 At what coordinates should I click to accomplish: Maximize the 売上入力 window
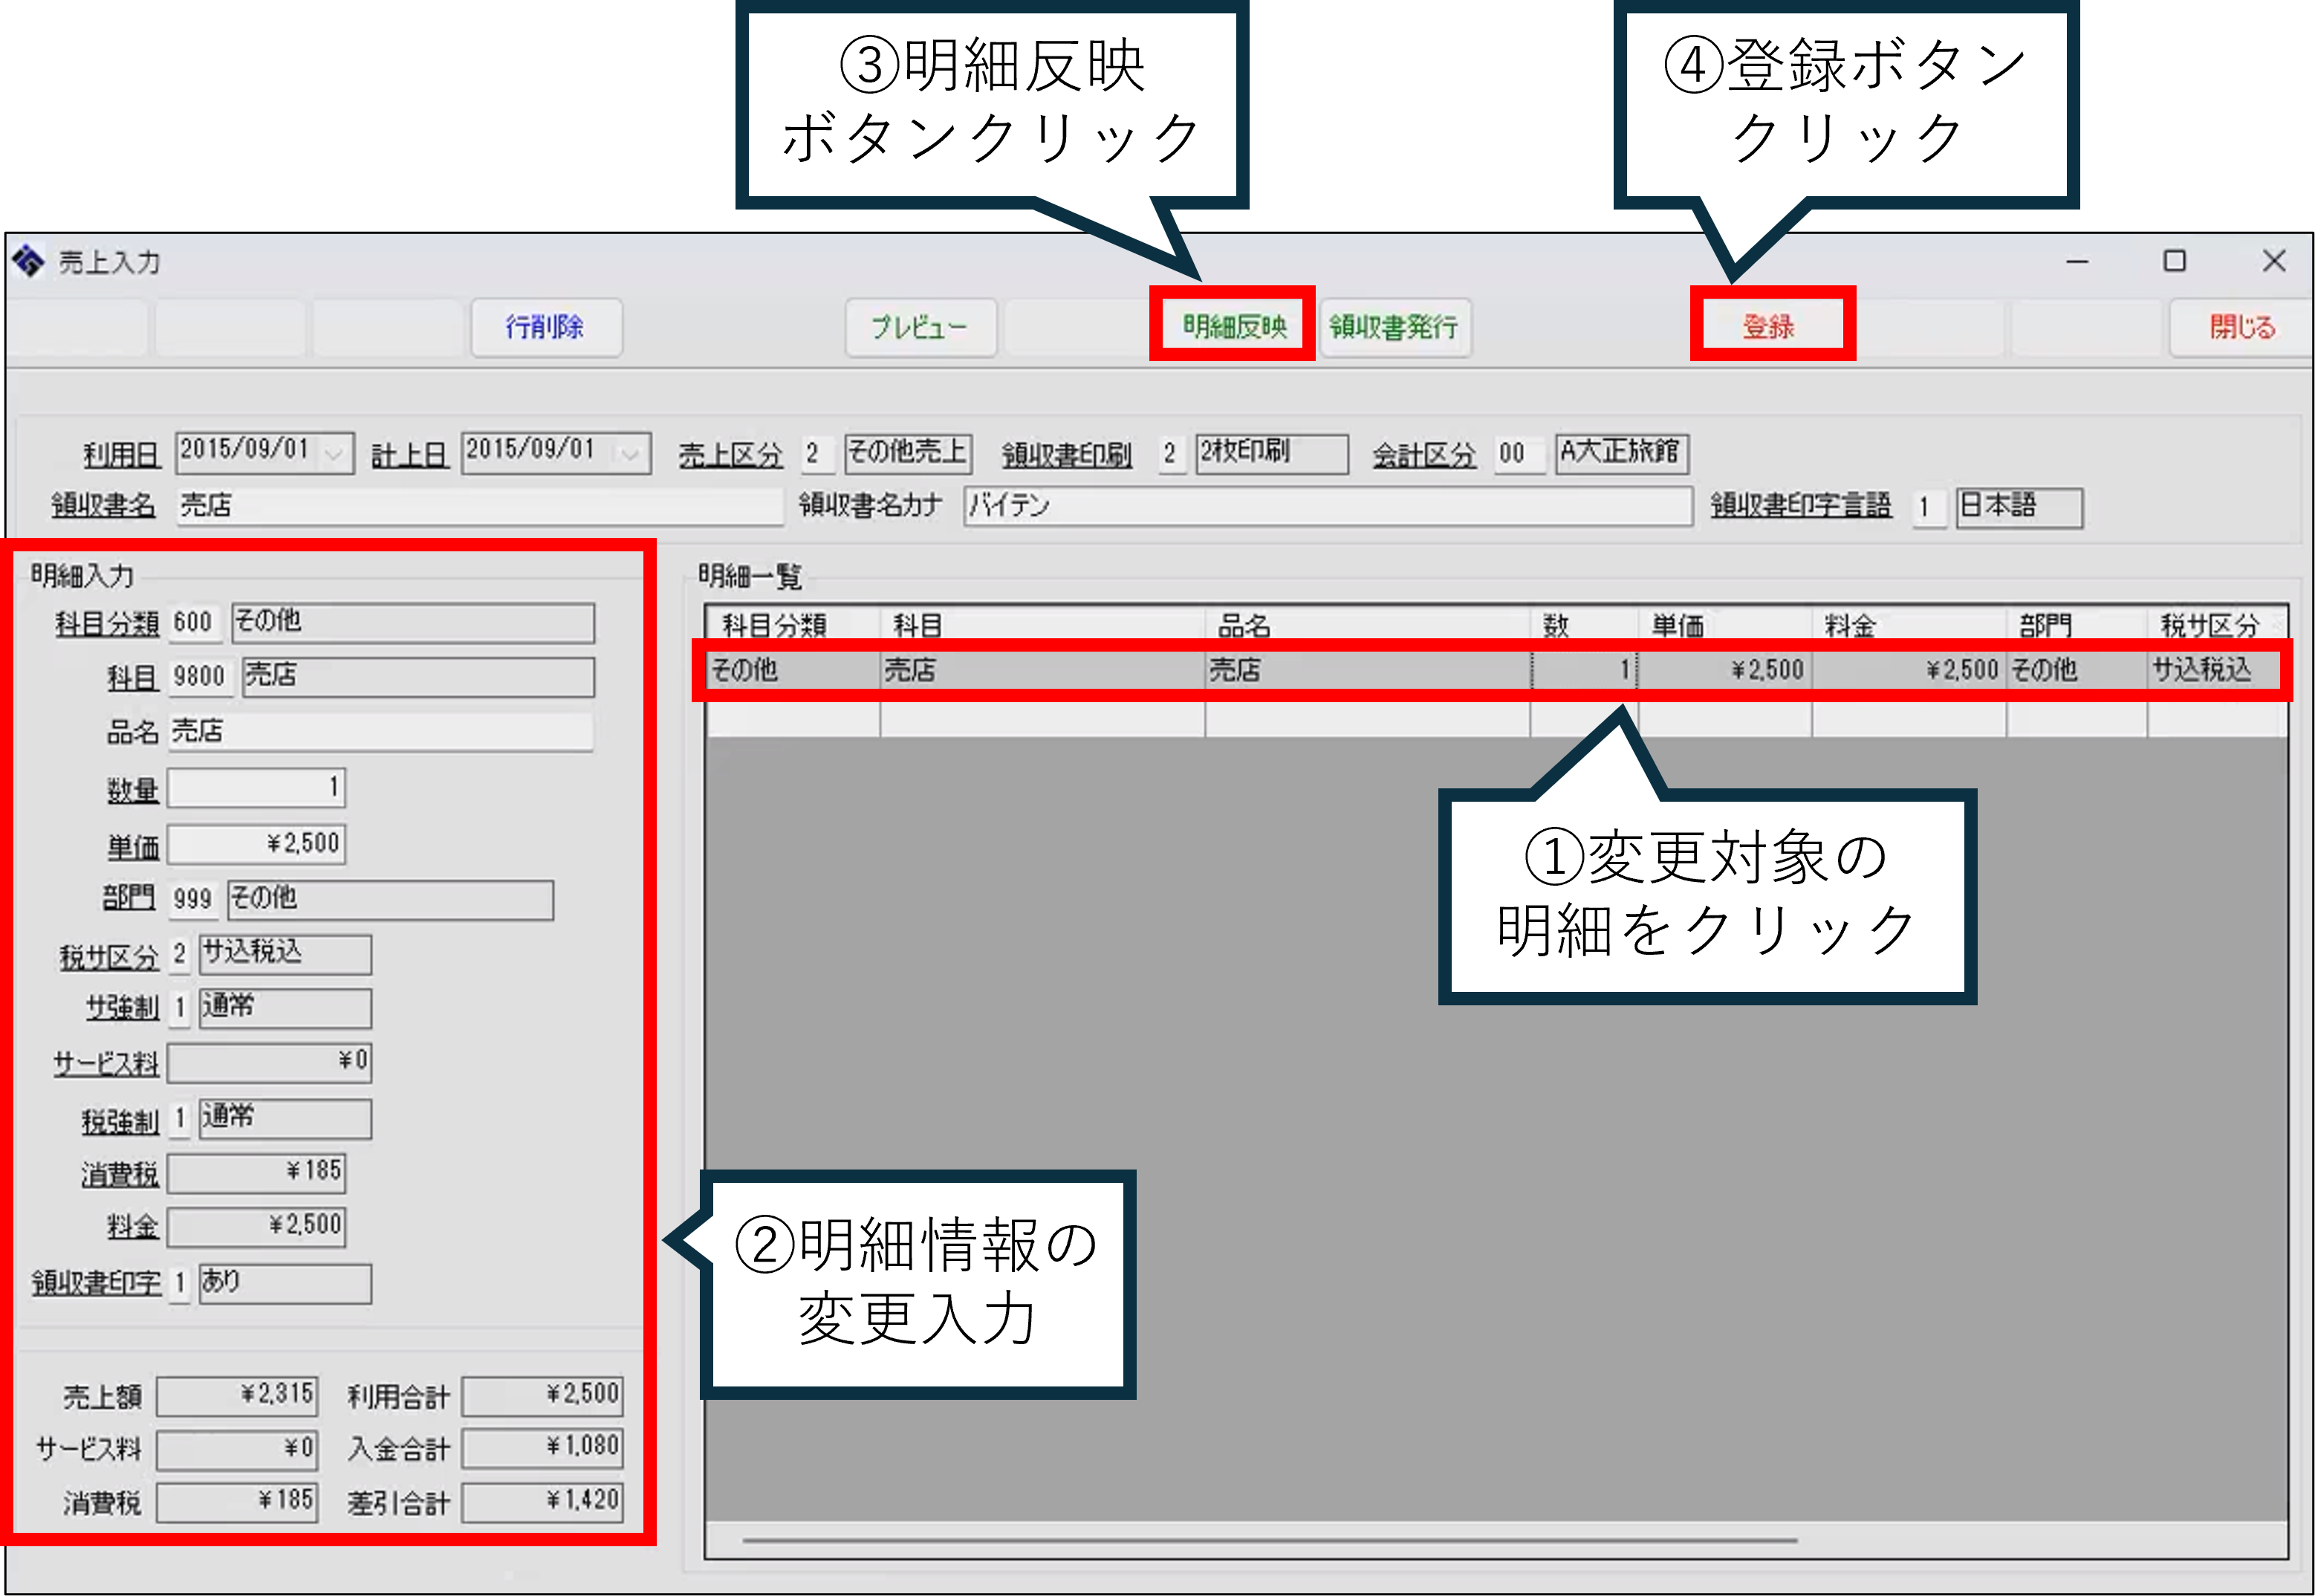2175,262
